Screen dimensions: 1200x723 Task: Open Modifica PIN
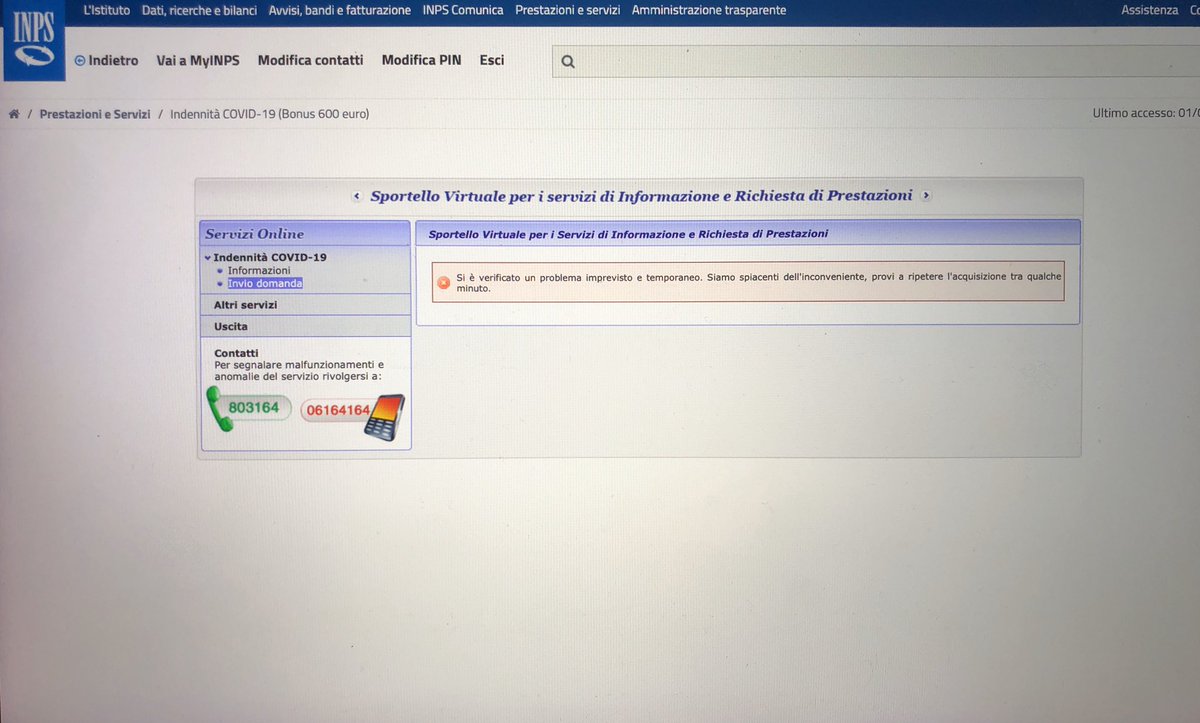click(x=421, y=61)
